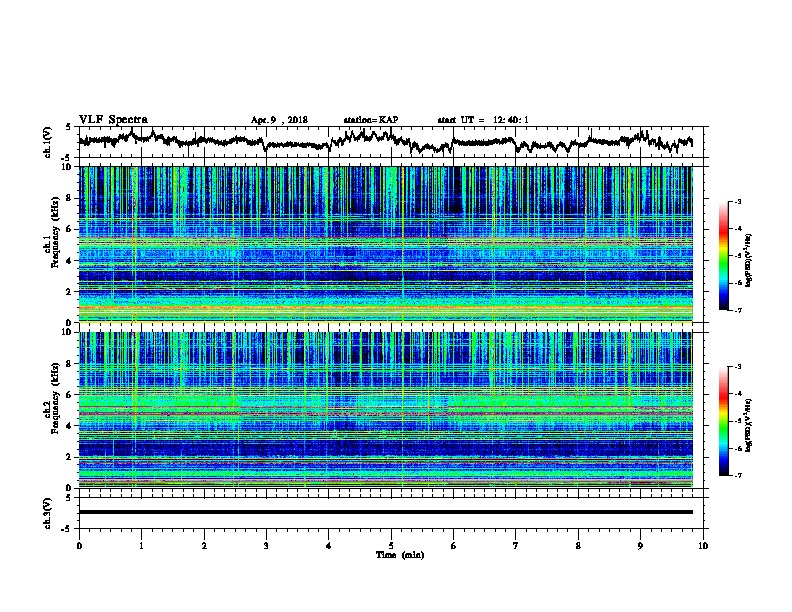This screenshot has width=792, height=612.
Task: Click the ch.1 color bar "-7" label
Action: pyautogui.click(x=737, y=310)
